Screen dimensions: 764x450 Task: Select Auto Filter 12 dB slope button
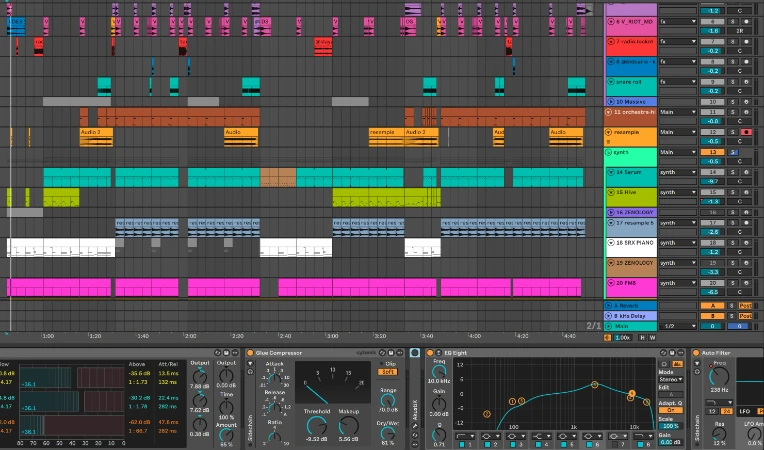pos(712,412)
